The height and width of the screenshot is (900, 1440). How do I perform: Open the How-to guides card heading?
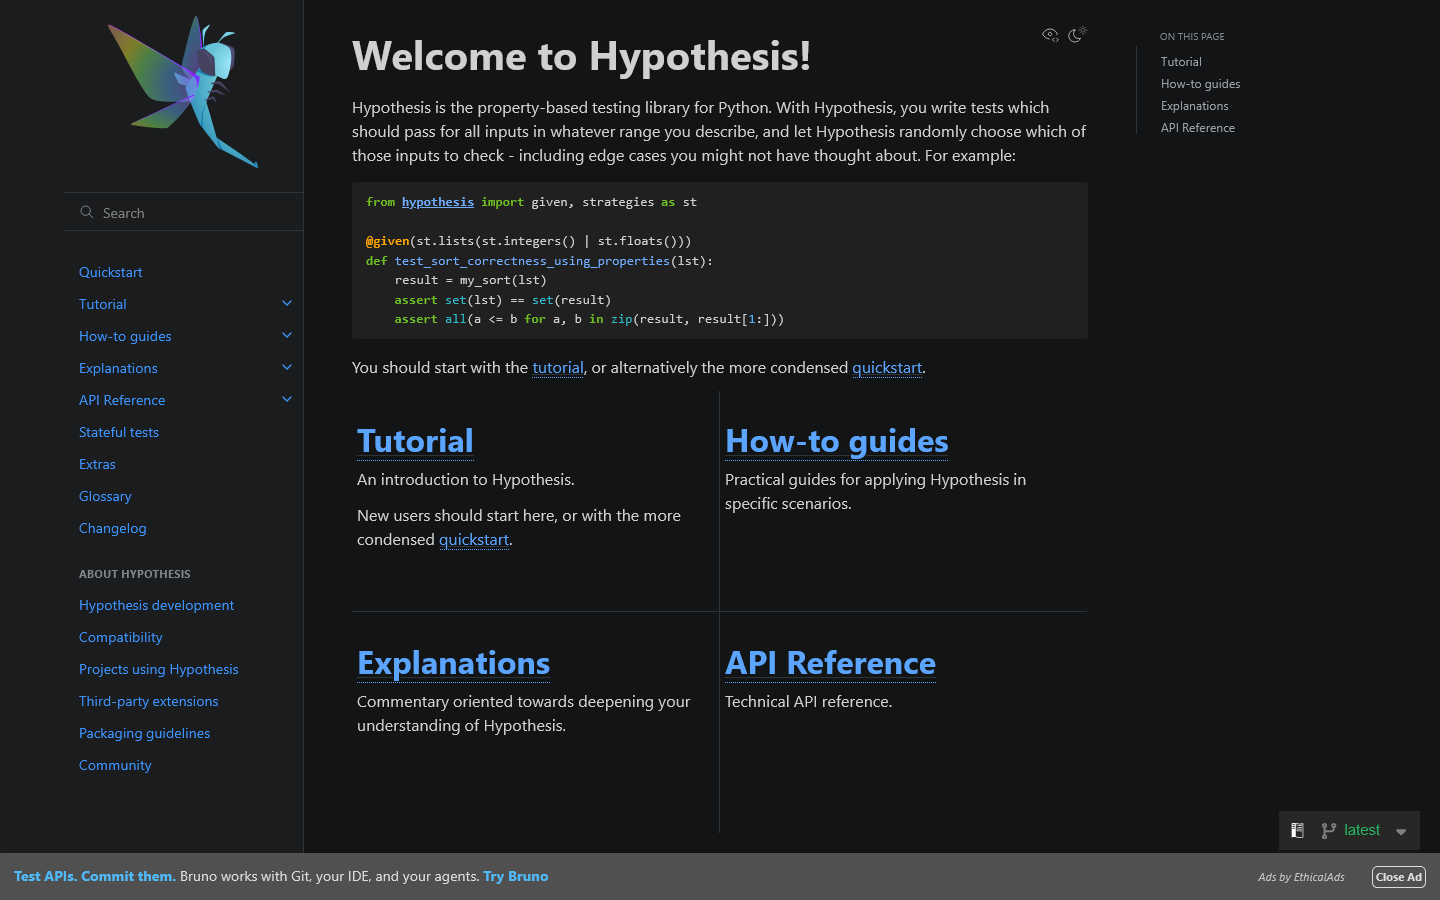tap(837, 441)
